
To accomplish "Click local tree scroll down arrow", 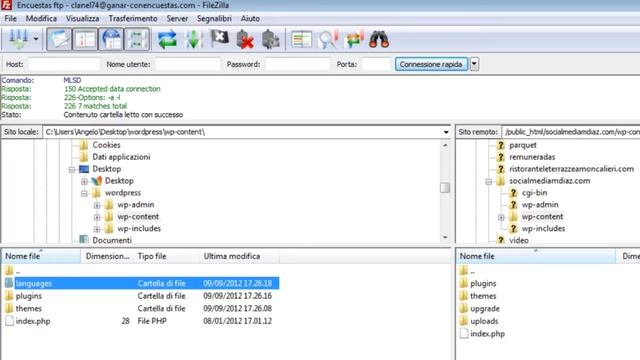I will (x=445, y=238).
